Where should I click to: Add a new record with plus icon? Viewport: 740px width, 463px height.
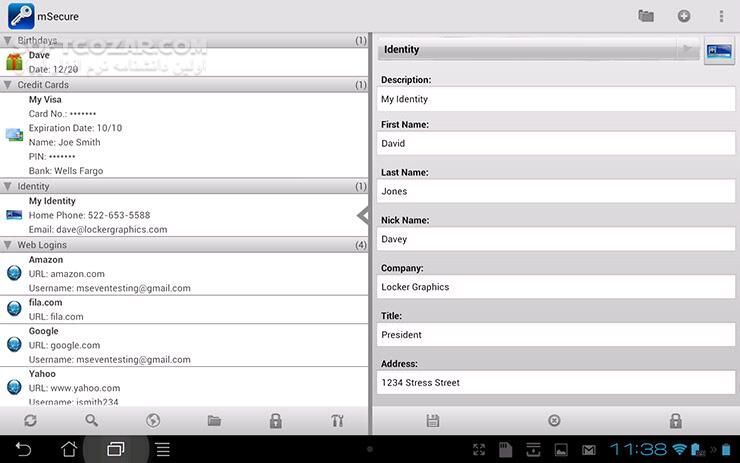(684, 16)
